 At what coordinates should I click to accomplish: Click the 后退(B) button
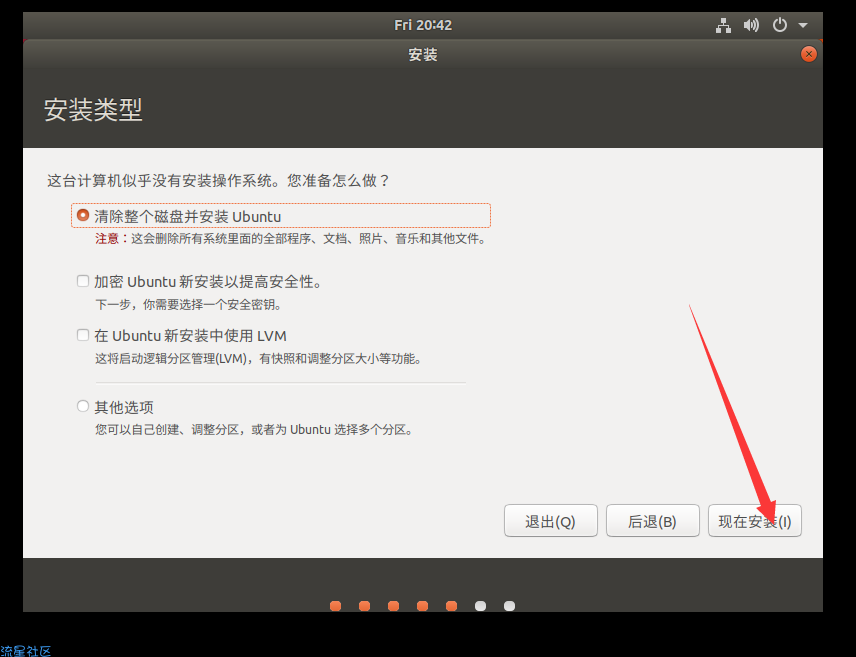[x=652, y=521]
